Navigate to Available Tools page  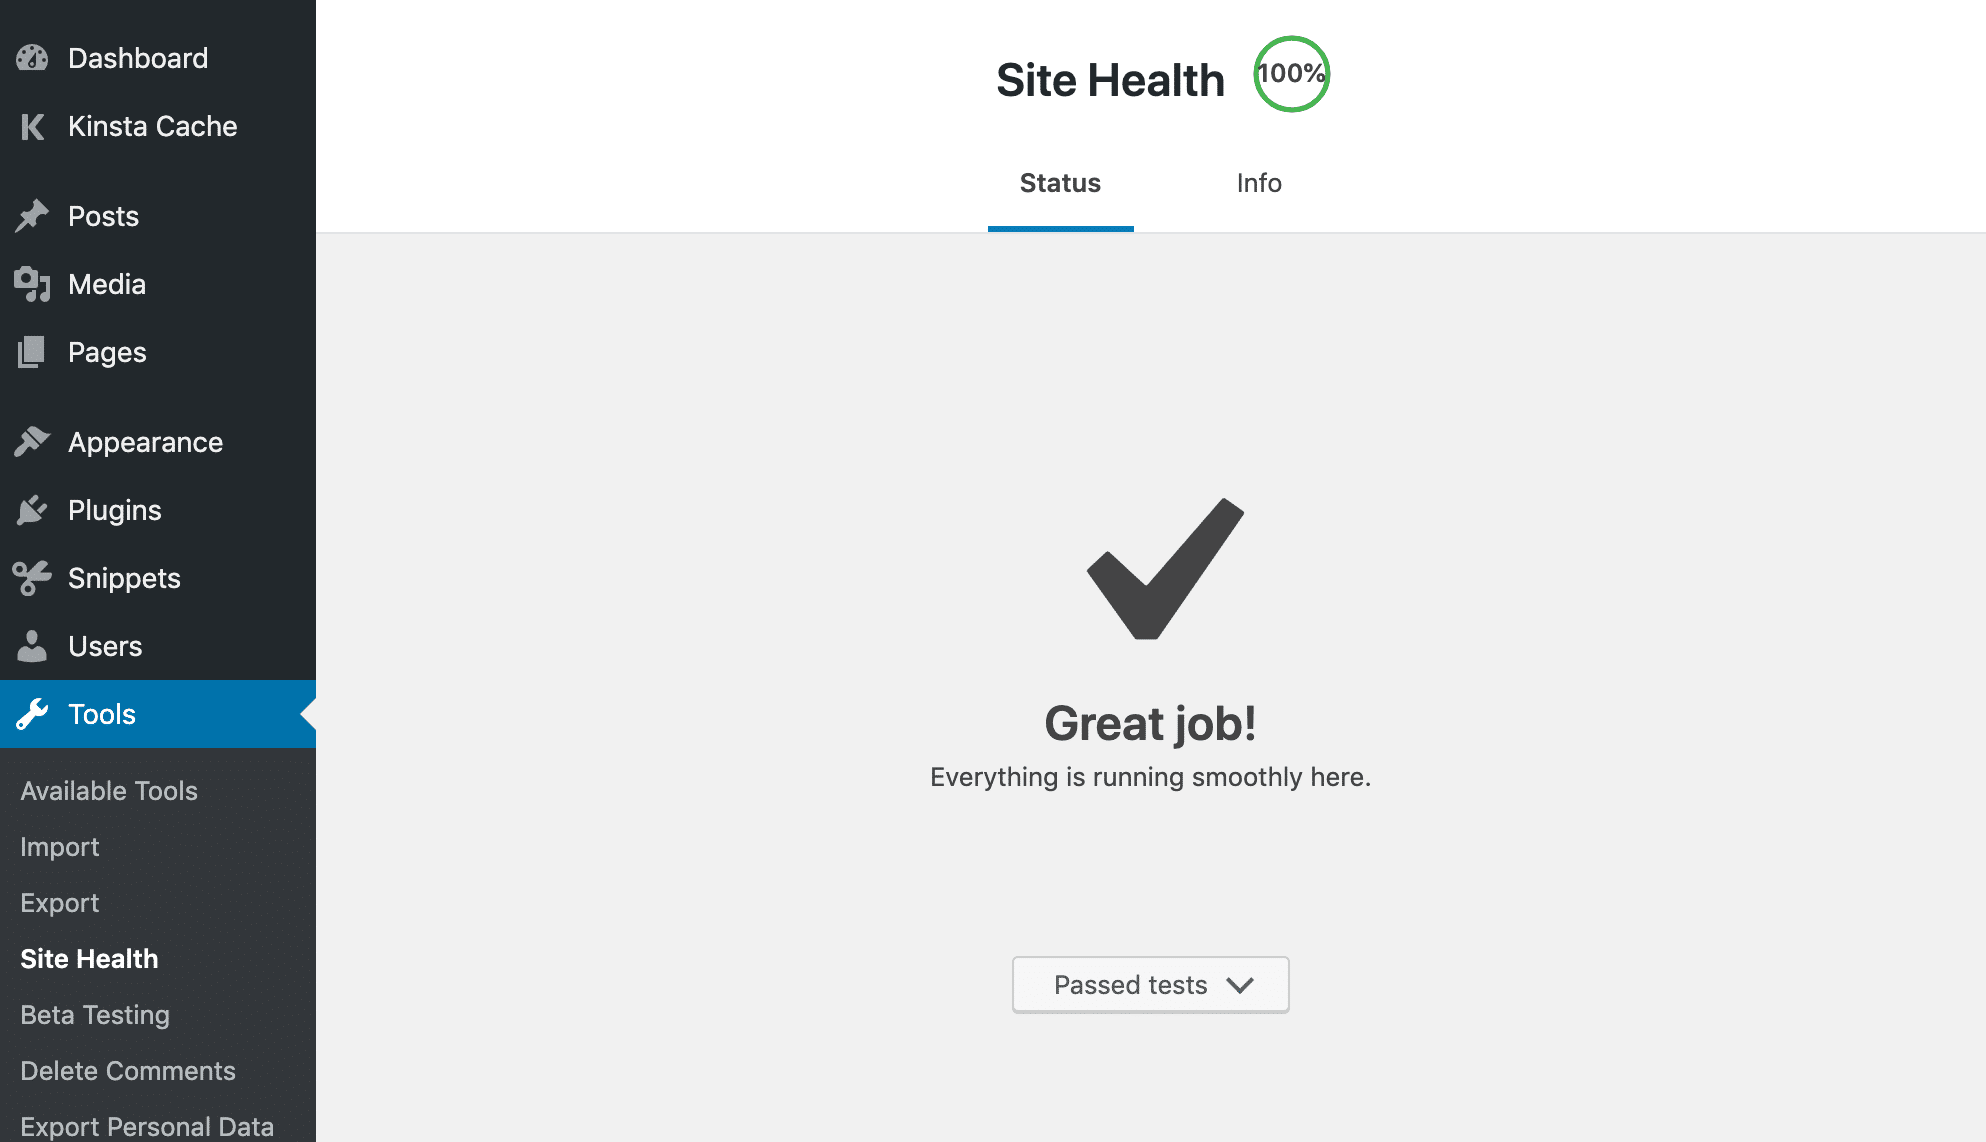pyautogui.click(x=109, y=790)
